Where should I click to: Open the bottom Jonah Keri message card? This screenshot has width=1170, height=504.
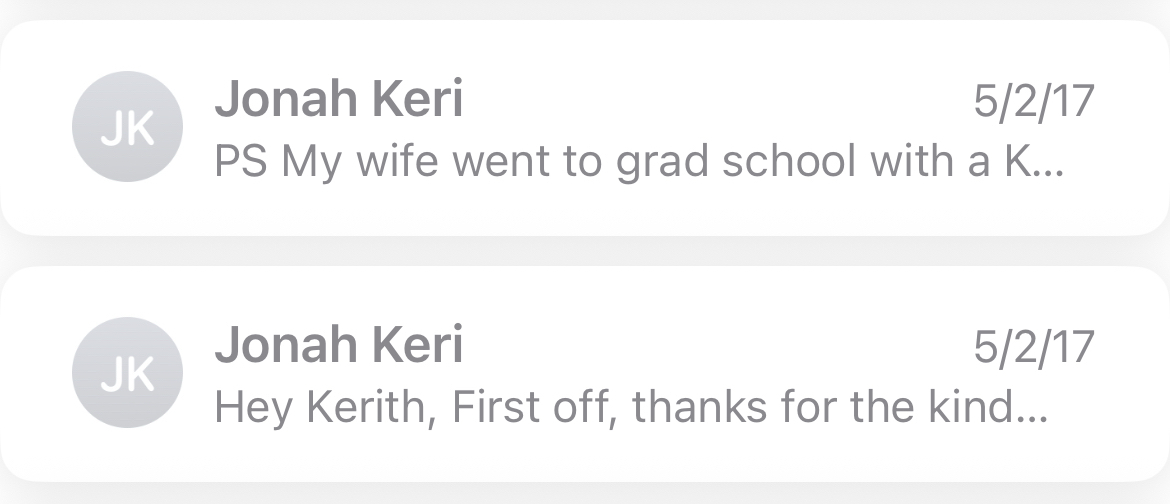585,373
